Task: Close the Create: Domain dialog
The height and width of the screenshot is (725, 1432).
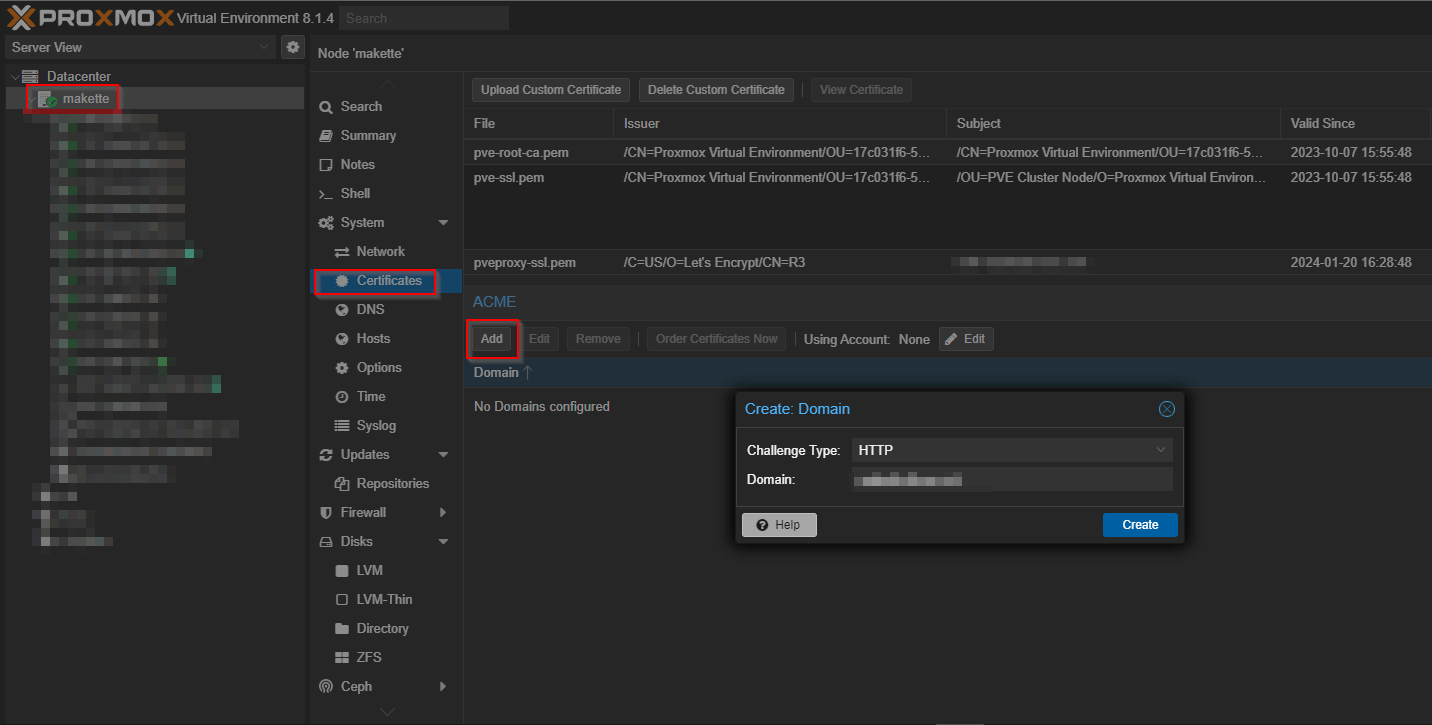Action: click(x=1166, y=409)
